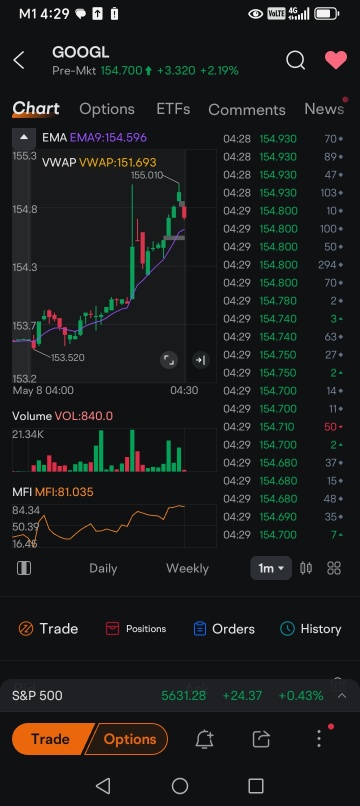This screenshot has width=360, height=806.
Task: Open the search magnifier icon
Action: [x=295, y=60]
